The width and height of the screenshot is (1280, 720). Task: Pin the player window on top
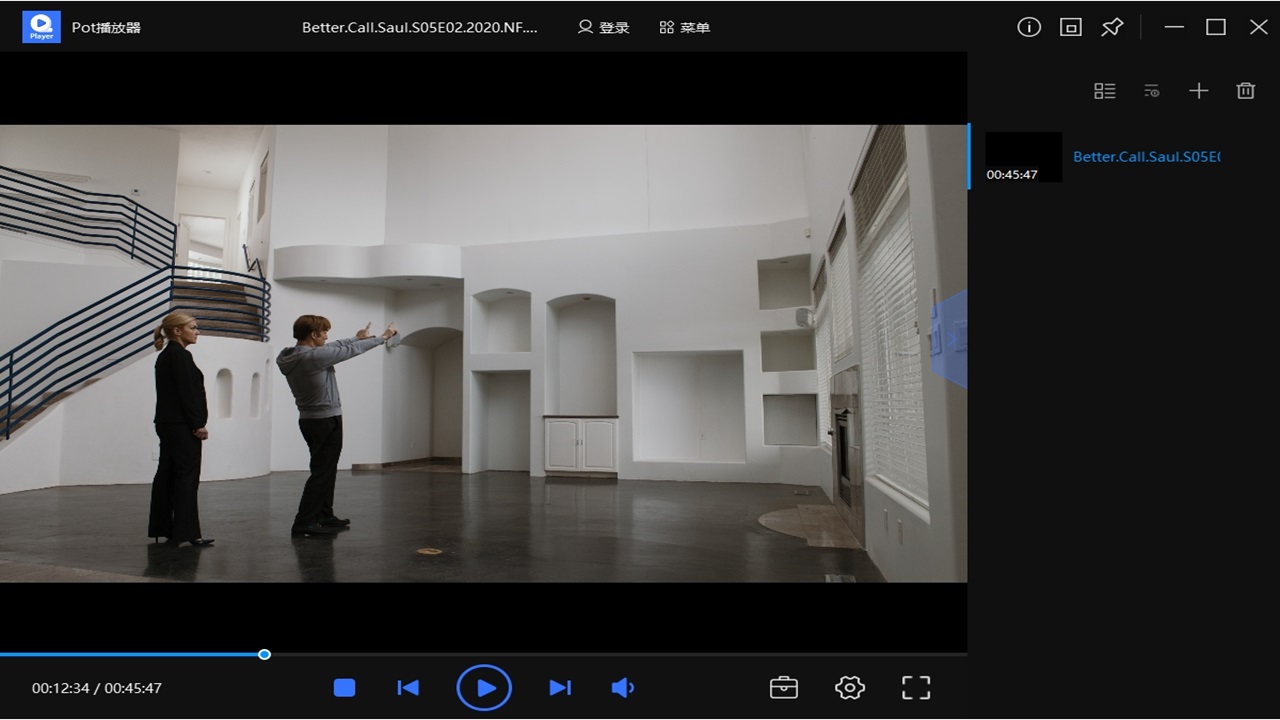pos(1112,27)
